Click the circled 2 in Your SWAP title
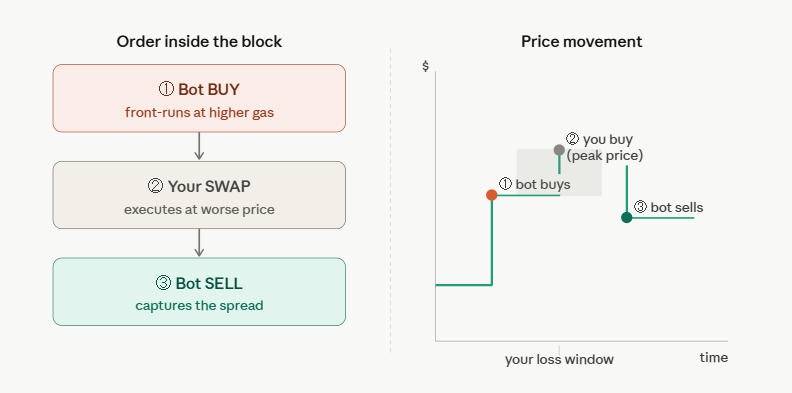The width and height of the screenshot is (792, 393). tap(156, 186)
